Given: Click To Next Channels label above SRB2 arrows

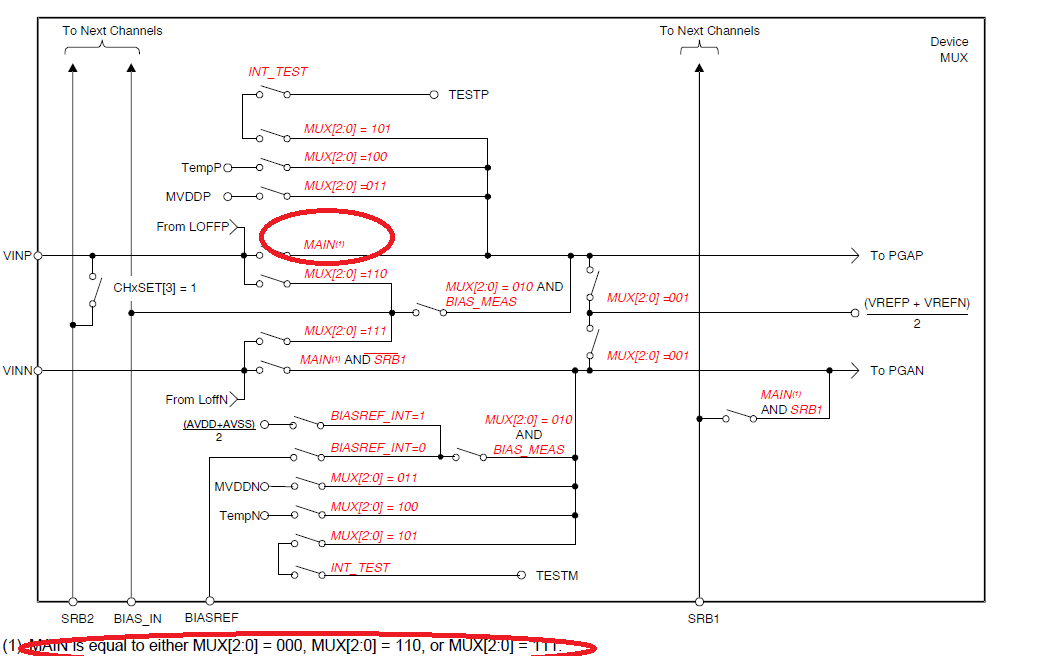Looking at the screenshot, I should pyautogui.click(x=112, y=31).
